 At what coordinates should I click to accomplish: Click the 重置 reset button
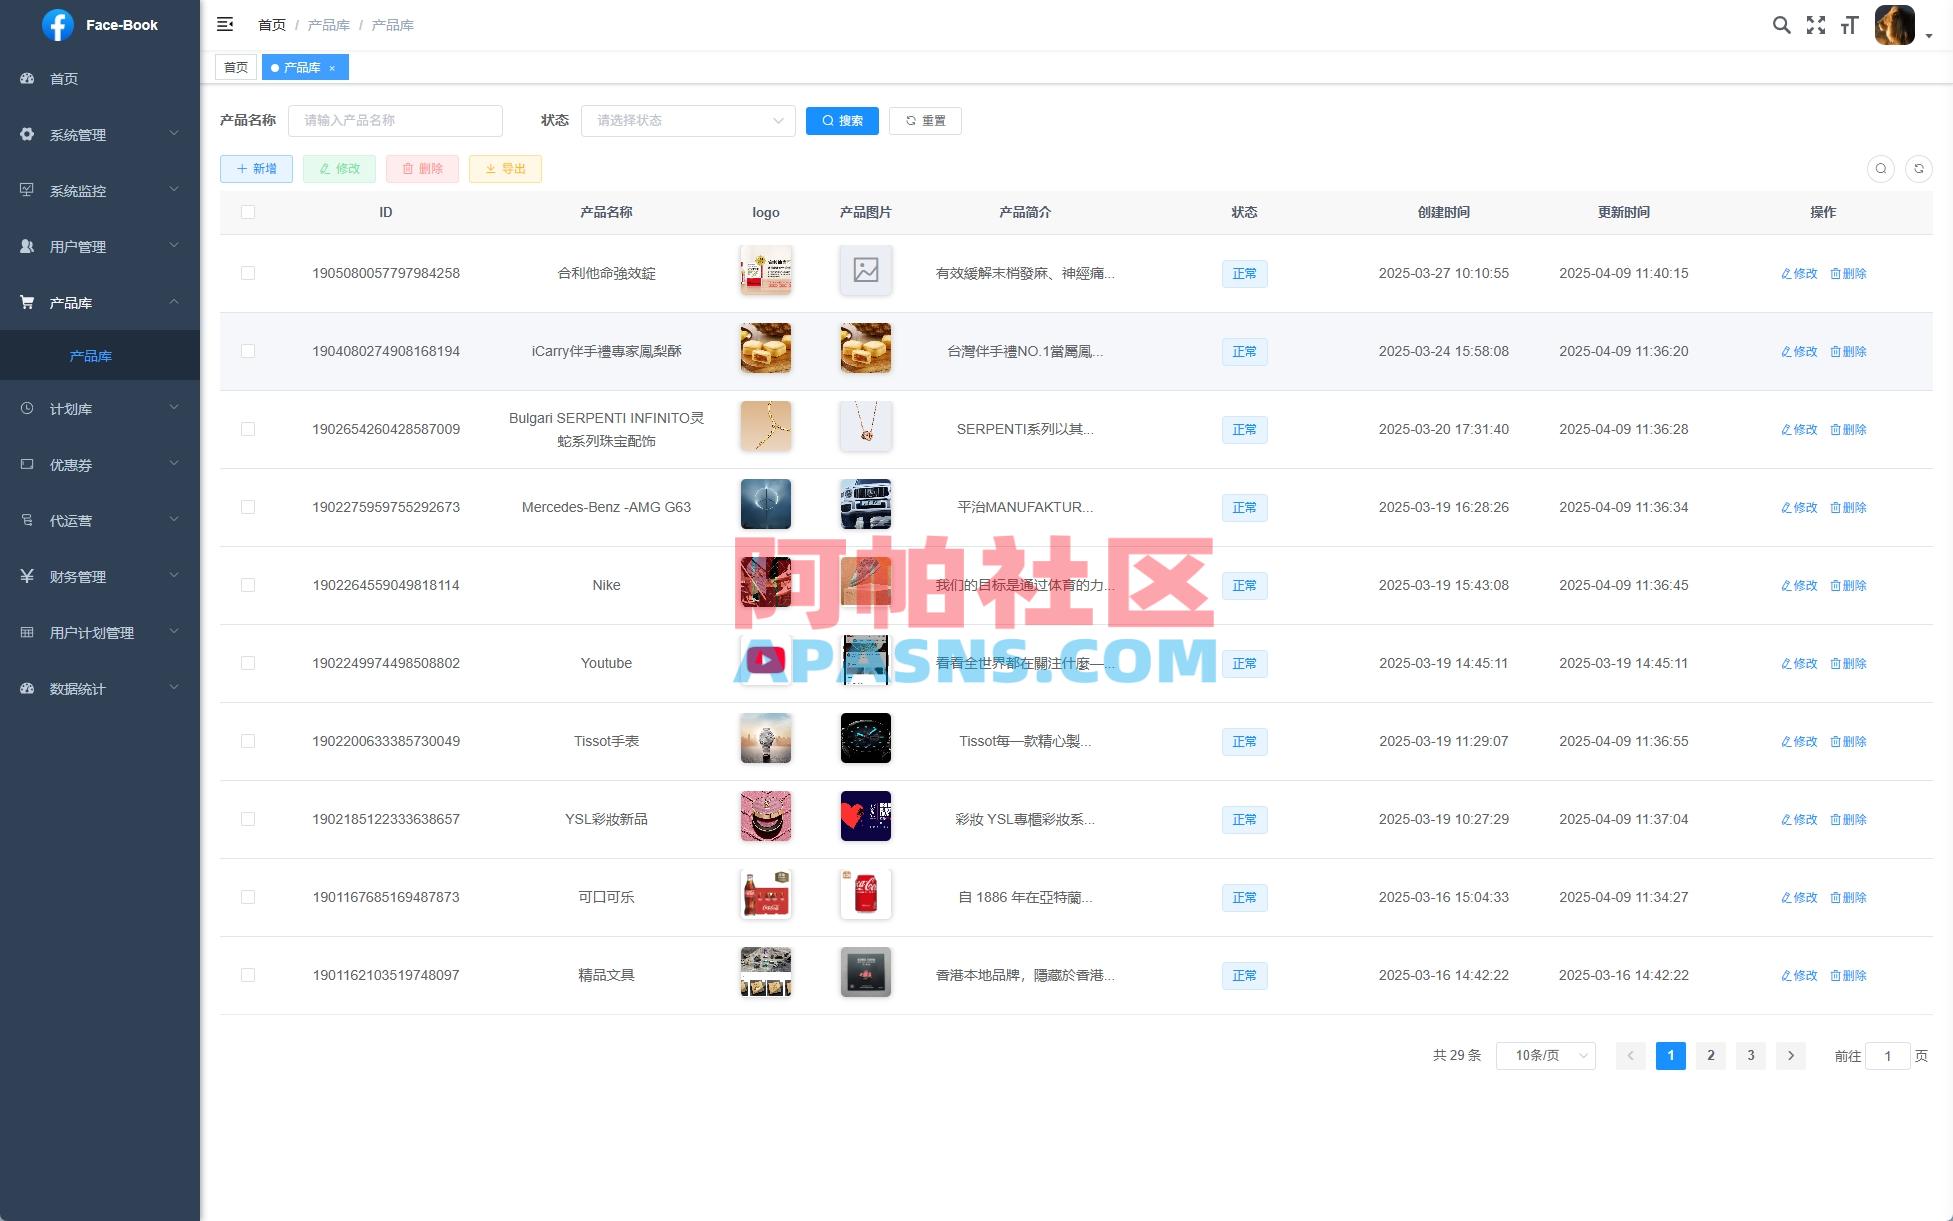click(x=925, y=120)
